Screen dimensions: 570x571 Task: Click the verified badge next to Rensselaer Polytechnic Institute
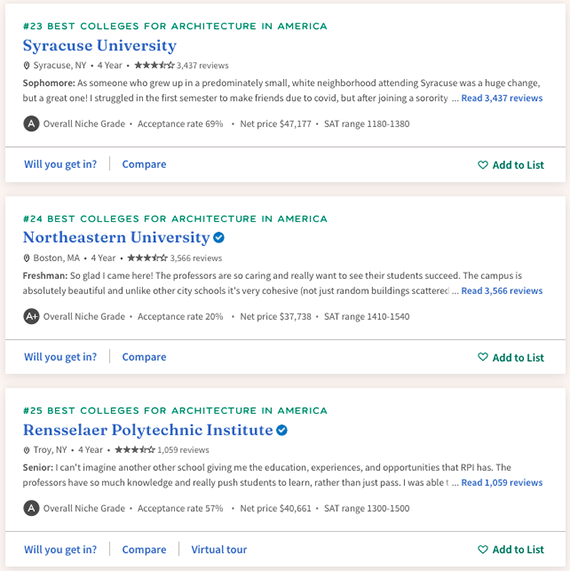282,430
